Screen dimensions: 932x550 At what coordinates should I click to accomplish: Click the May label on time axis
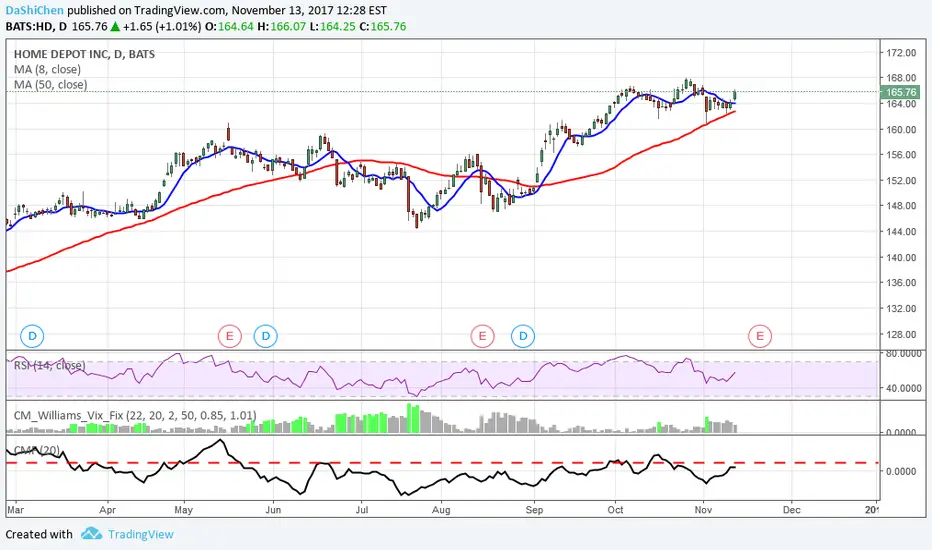184,510
